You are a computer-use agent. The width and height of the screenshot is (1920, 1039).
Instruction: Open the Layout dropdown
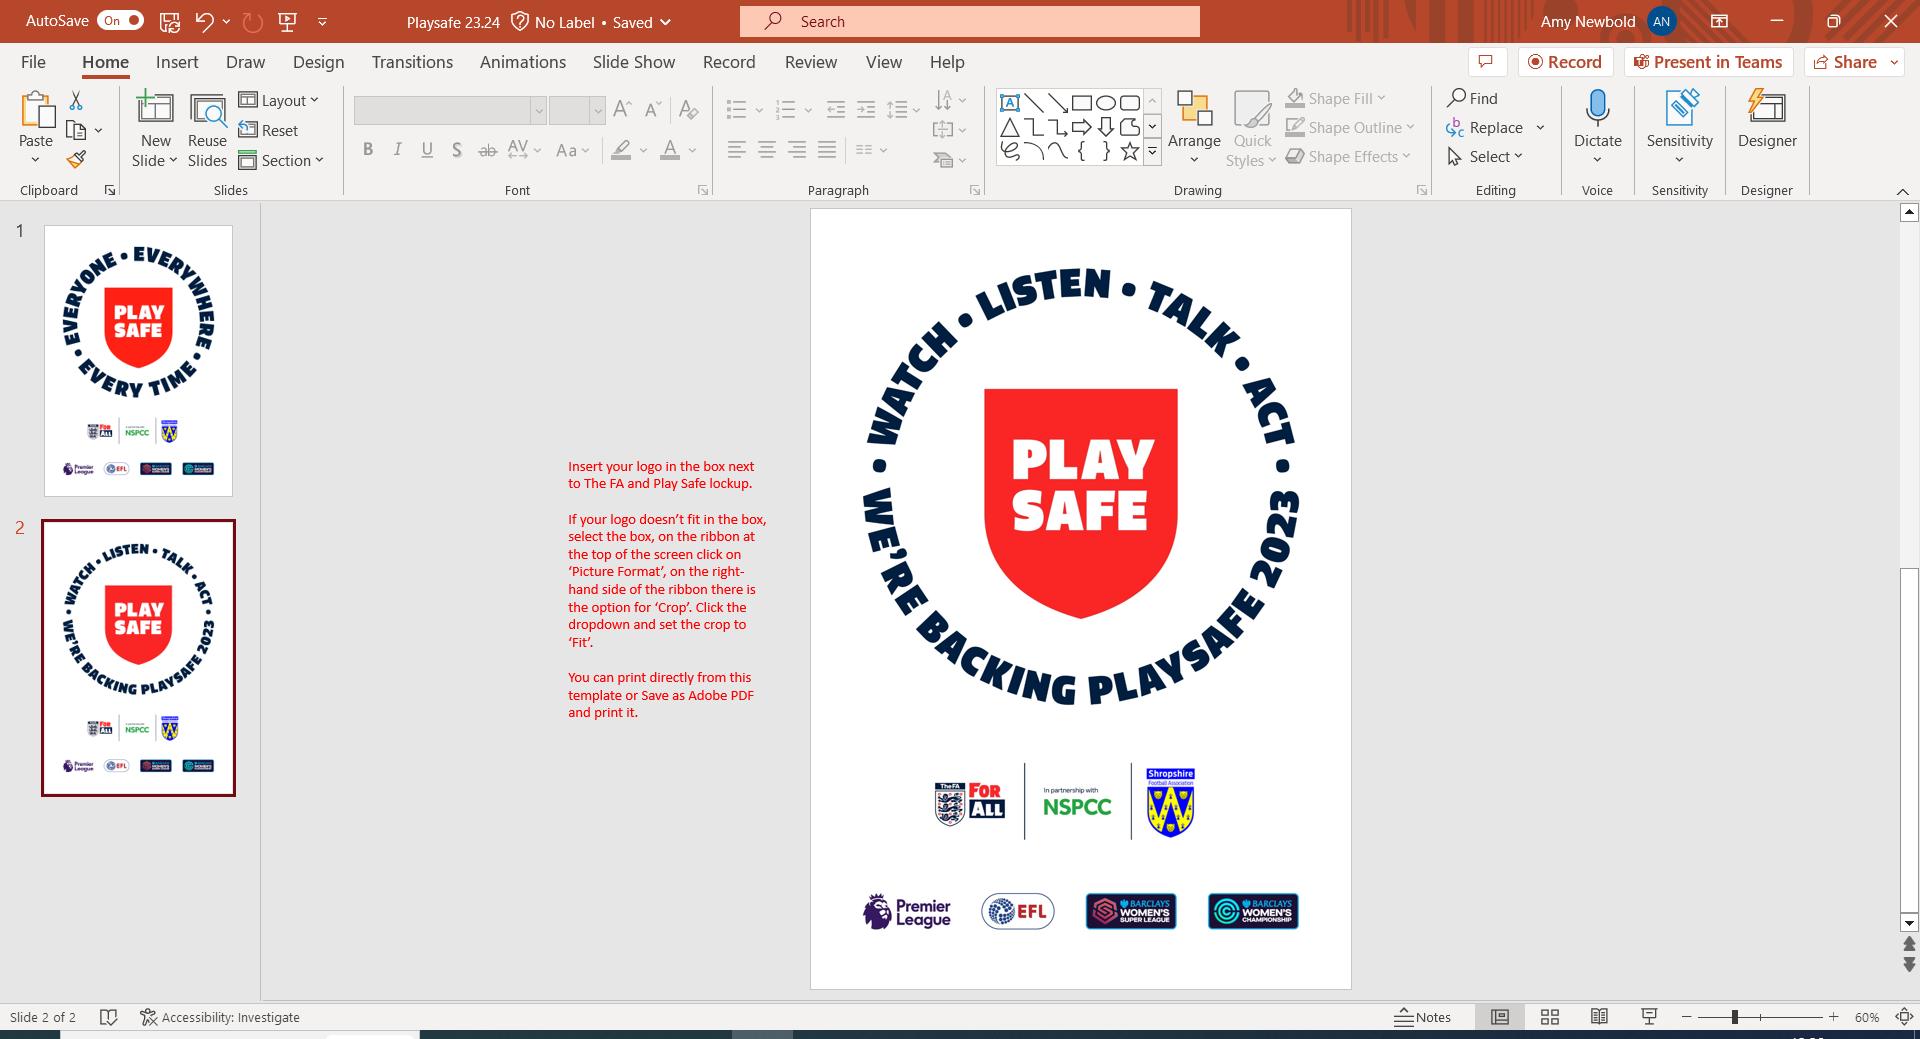(279, 100)
